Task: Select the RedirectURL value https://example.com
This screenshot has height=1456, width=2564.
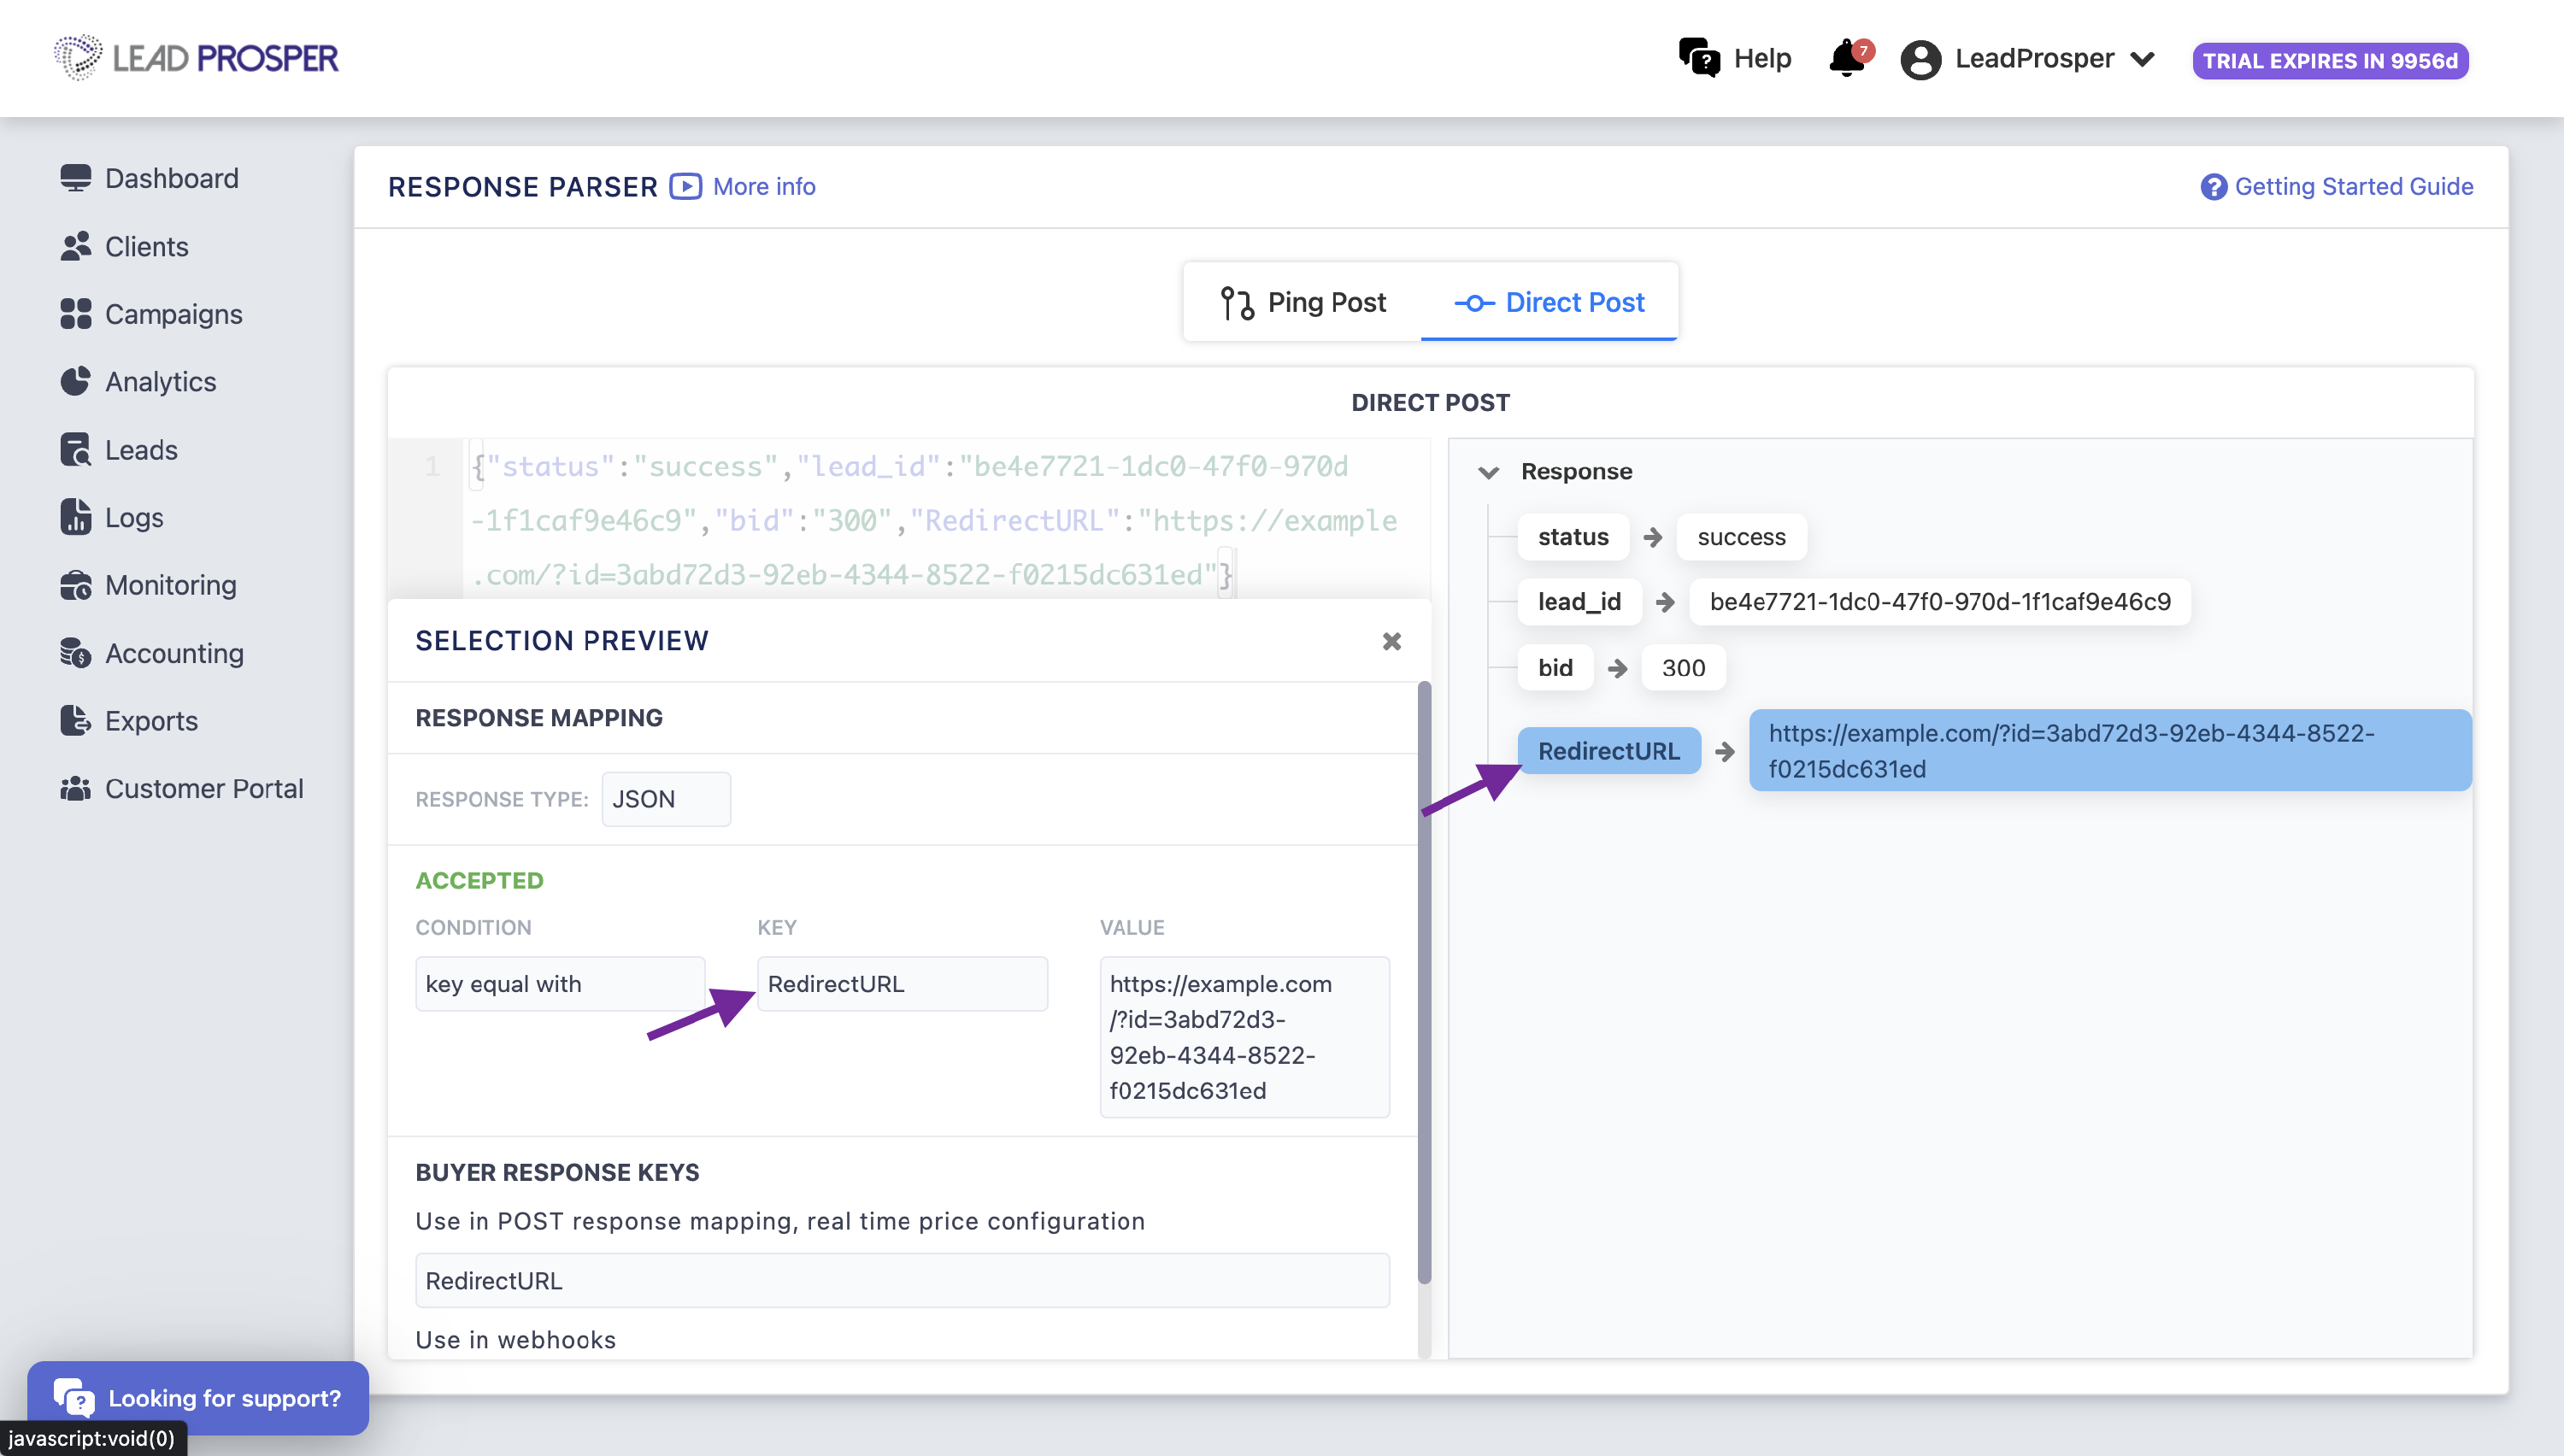Action: pos(2110,751)
